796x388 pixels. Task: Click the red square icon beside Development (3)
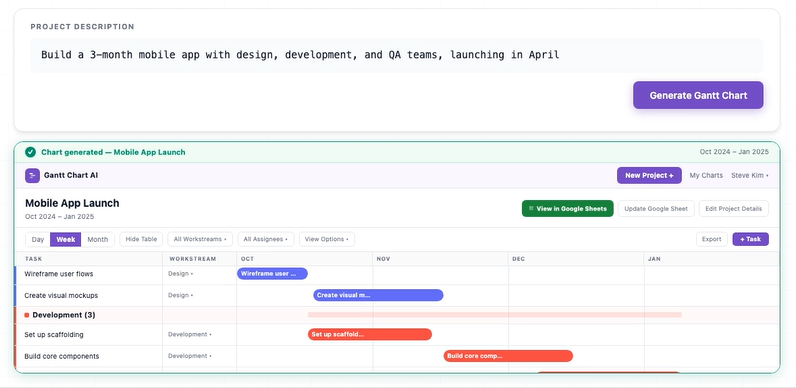pos(26,315)
